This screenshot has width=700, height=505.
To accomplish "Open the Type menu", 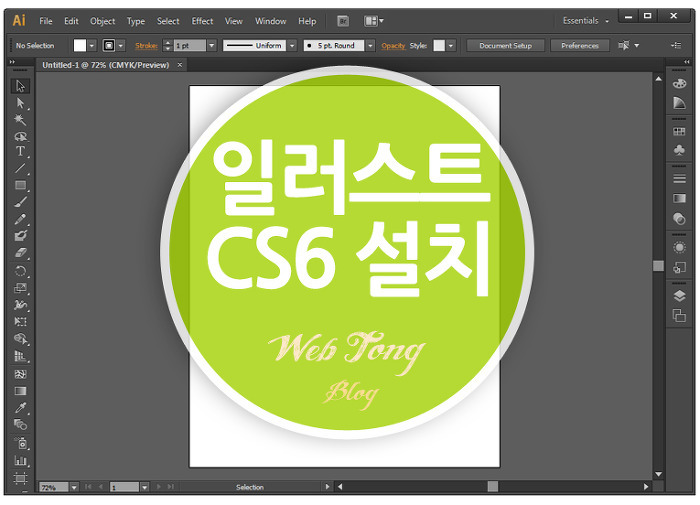I will tap(136, 21).
